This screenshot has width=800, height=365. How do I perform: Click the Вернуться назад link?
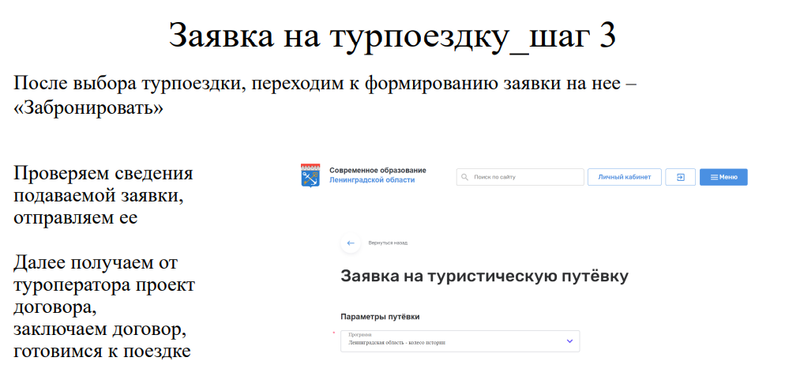(388, 243)
